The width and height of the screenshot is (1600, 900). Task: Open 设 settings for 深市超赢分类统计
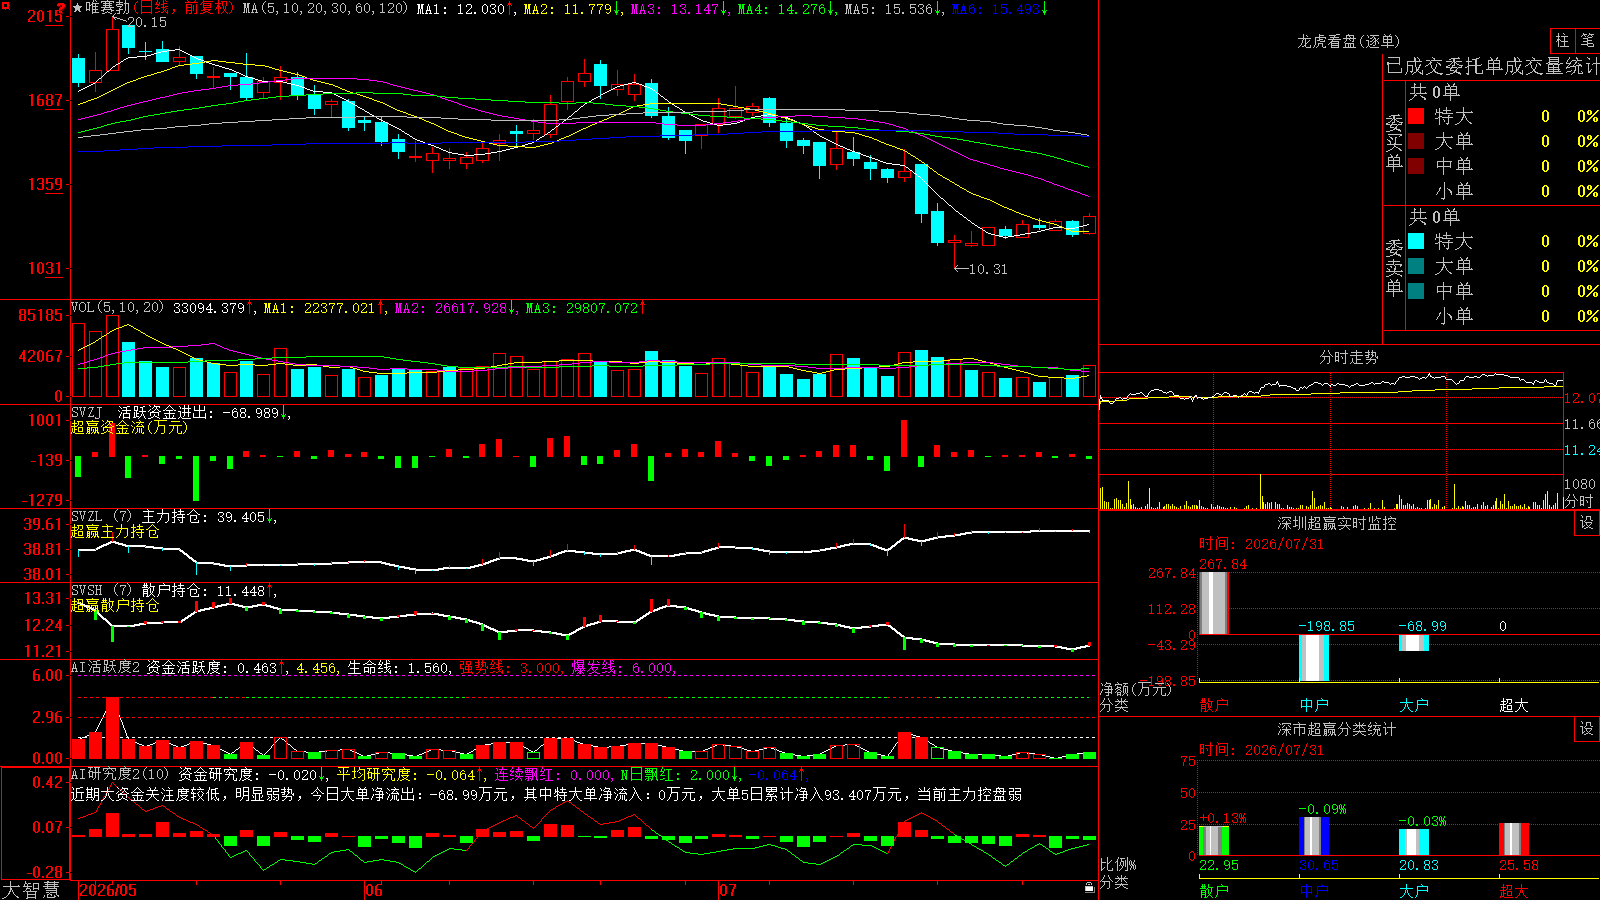tap(1587, 729)
